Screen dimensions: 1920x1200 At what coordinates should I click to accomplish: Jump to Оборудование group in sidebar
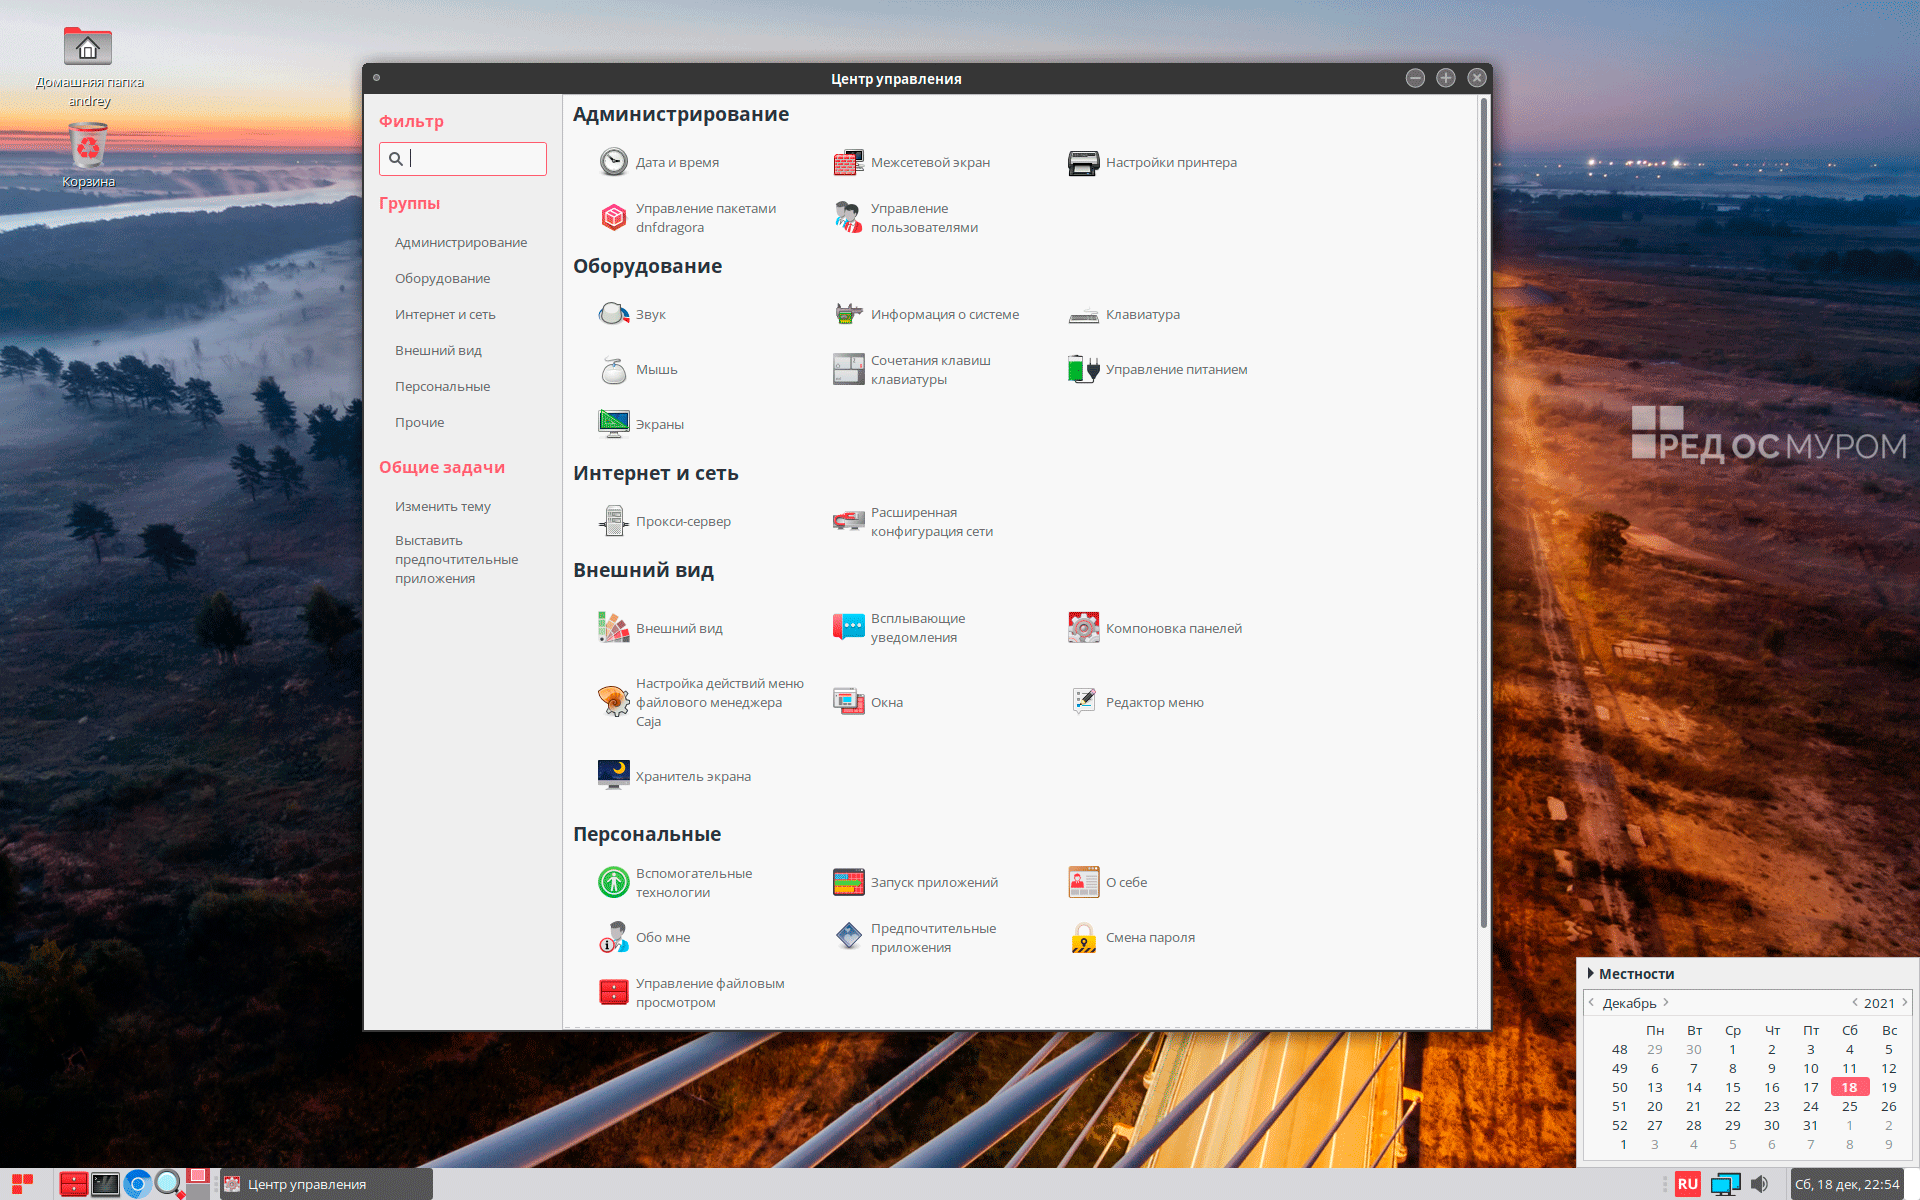(x=442, y=278)
